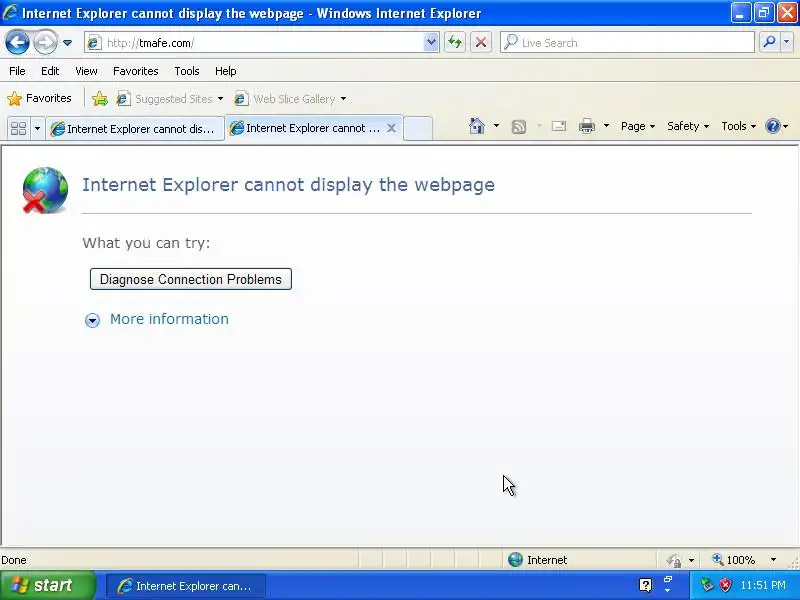Click the Internet Explorer title bar logo
This screenshot has width=800, height=600.
pos(10,12)
